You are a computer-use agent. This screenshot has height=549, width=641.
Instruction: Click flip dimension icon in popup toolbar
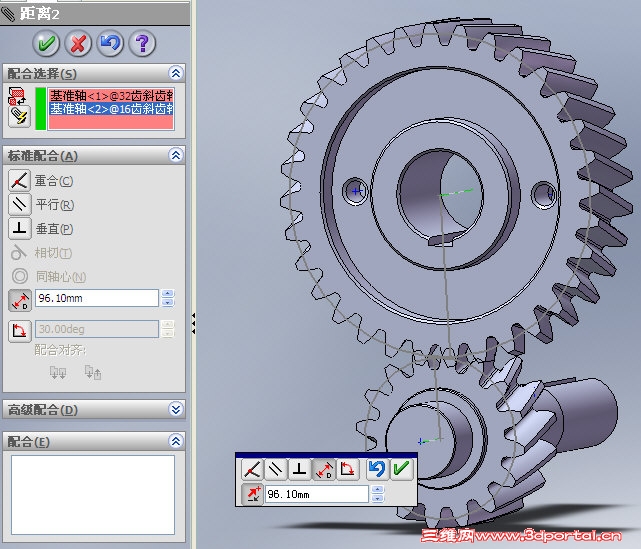[253, 494]
